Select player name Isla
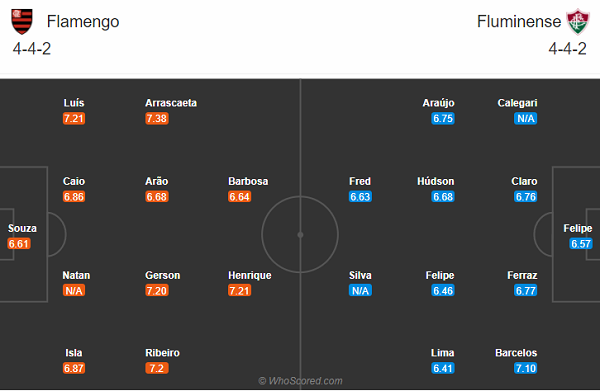This screenshot has height=391, width=600. 73,353
